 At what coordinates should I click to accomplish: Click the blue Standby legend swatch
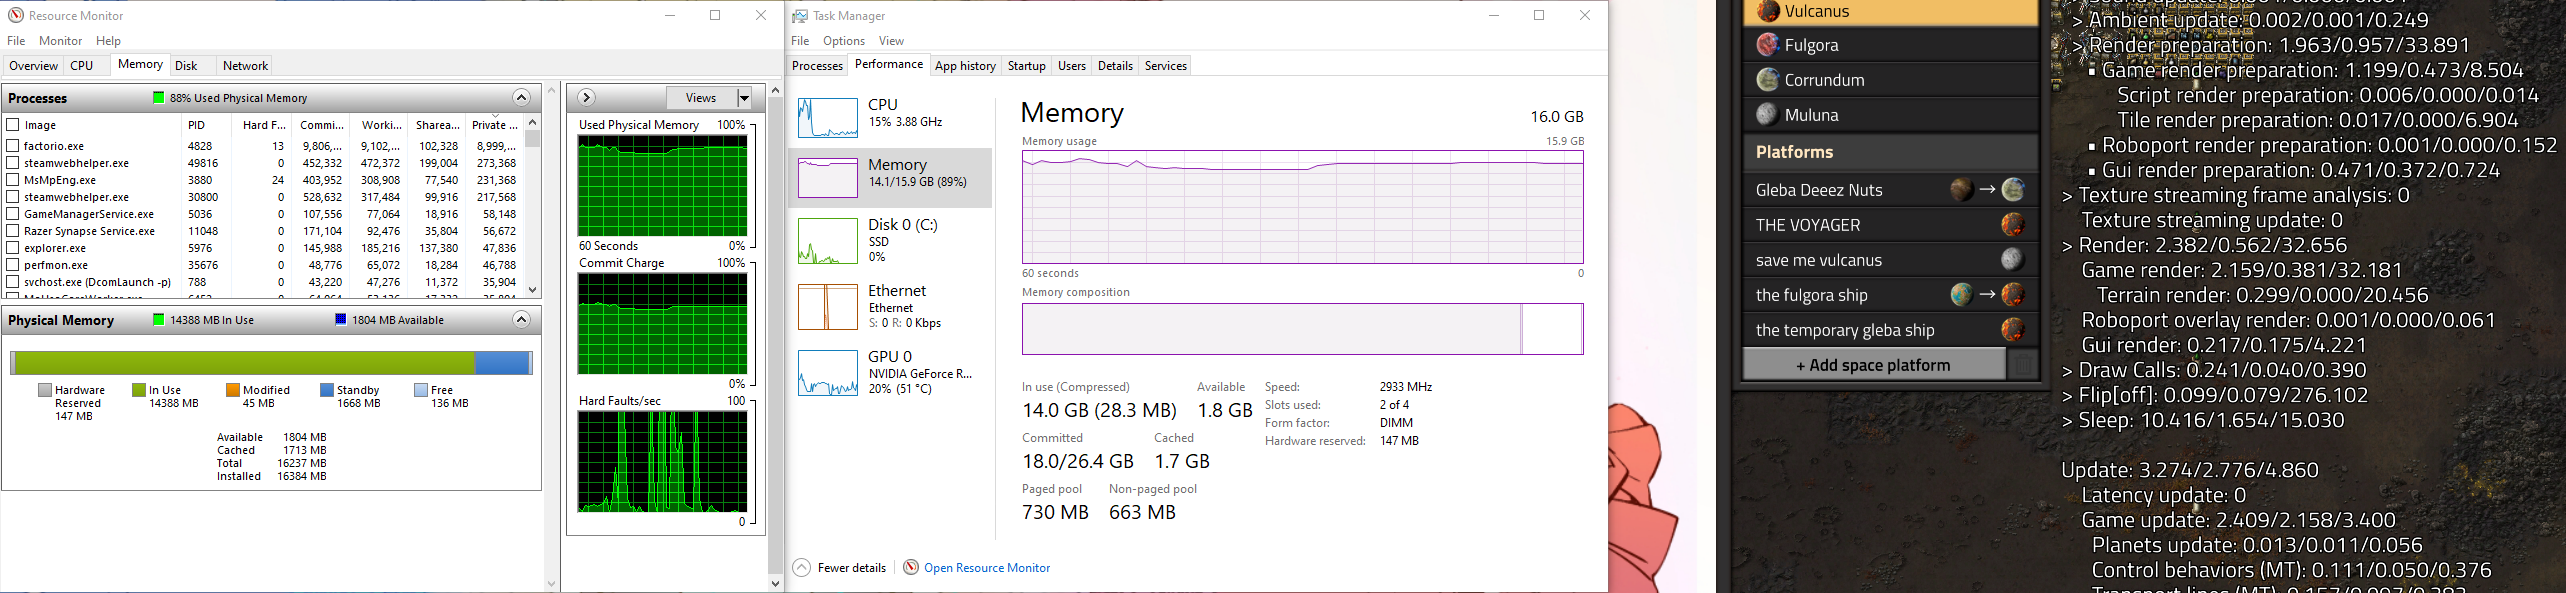327,390
